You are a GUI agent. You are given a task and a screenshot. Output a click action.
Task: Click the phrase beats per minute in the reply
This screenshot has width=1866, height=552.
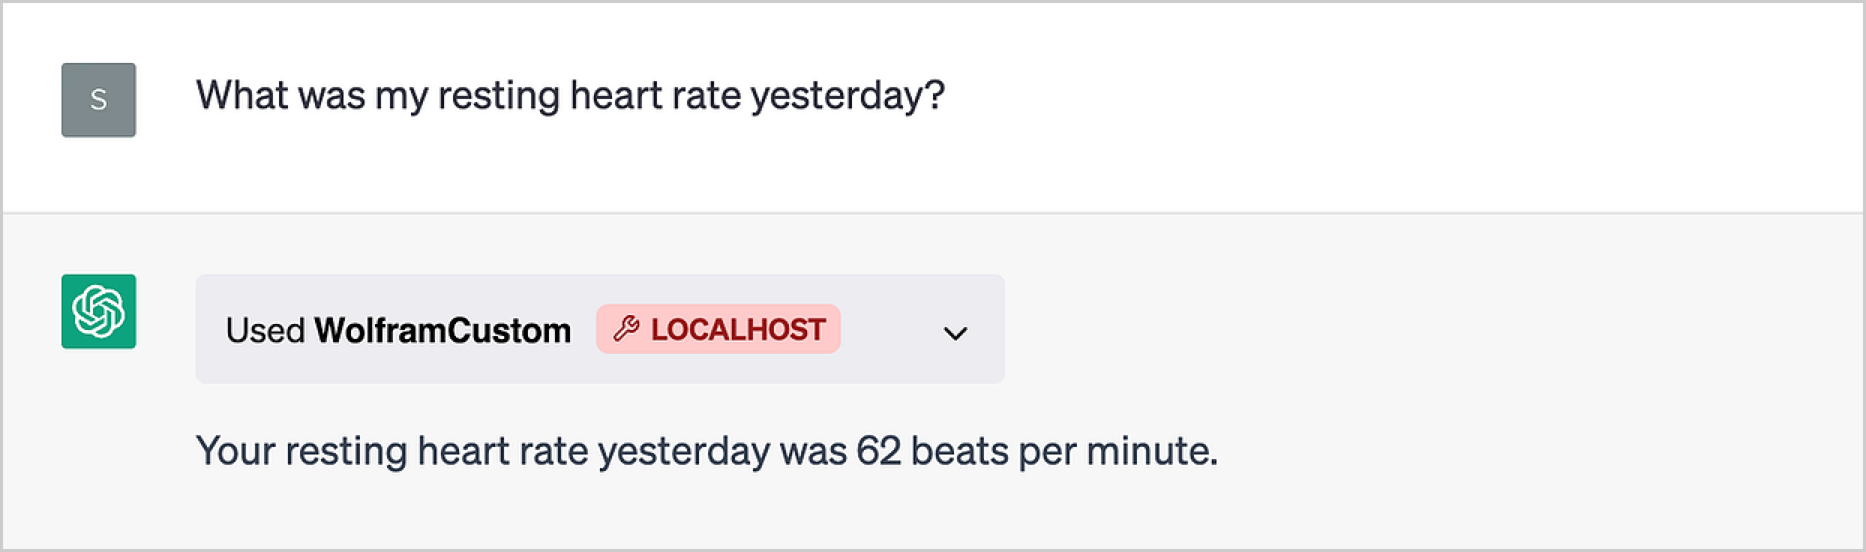[1063, 451]
